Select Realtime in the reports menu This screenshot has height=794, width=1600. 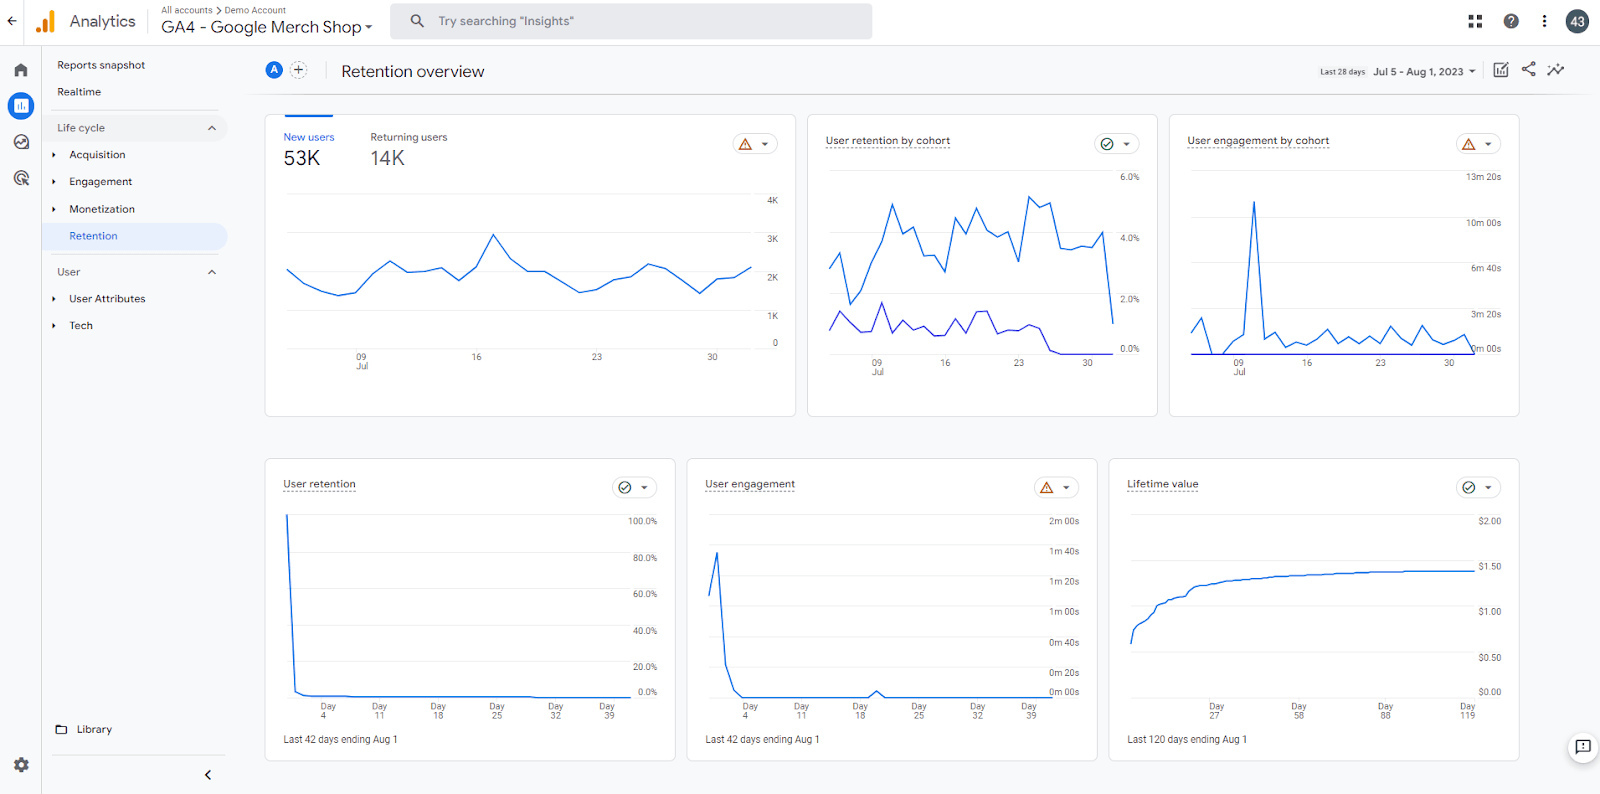79,92
